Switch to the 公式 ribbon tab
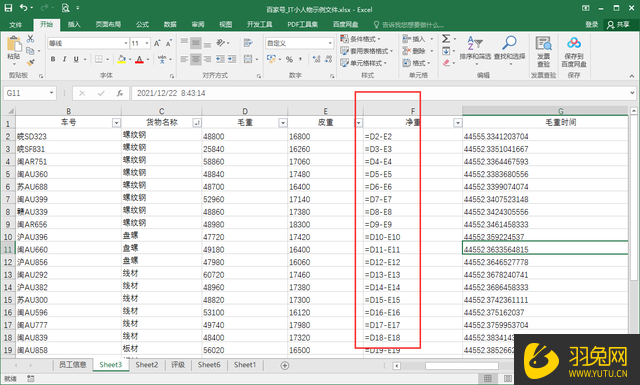Image resolution: width=640 pixels, height=385 pixels. pyautogui.click(x=142, y=24)
